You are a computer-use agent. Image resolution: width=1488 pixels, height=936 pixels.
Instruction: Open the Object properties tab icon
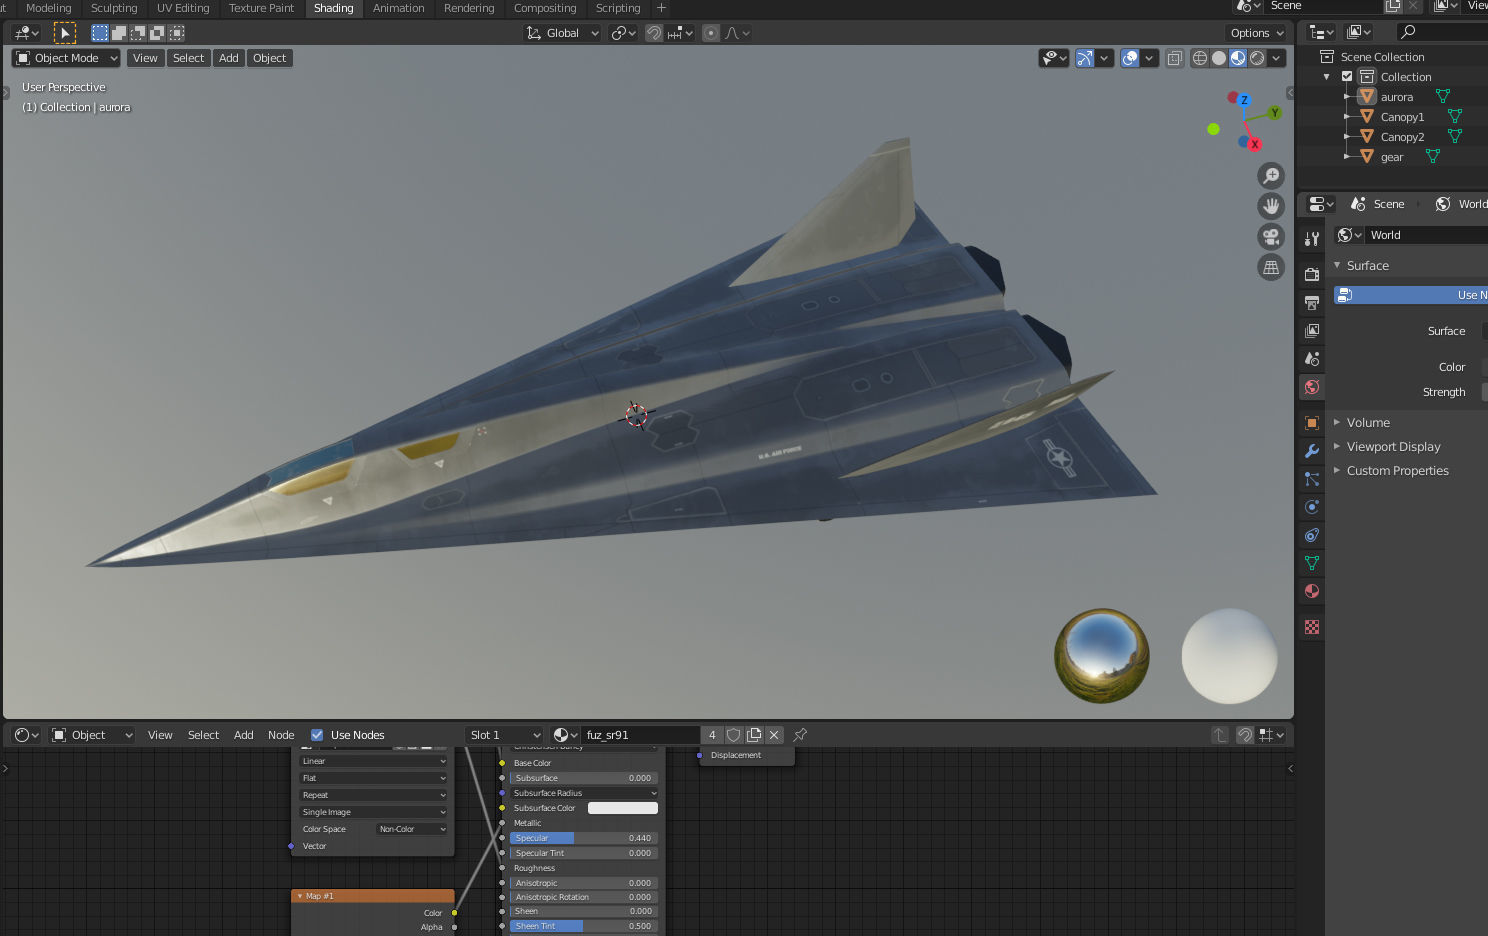1312,423
